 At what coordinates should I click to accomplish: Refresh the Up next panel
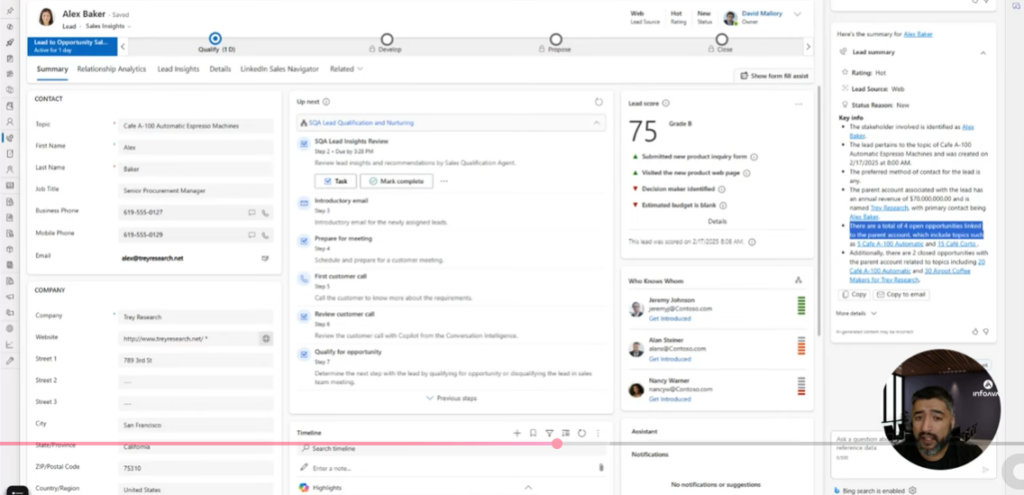click(x=598, y=102)
